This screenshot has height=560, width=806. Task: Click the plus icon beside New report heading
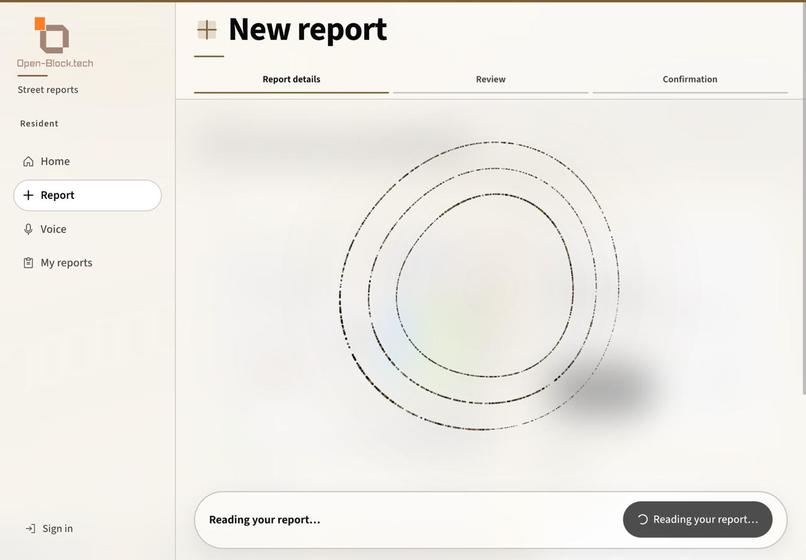click(207, 30)
